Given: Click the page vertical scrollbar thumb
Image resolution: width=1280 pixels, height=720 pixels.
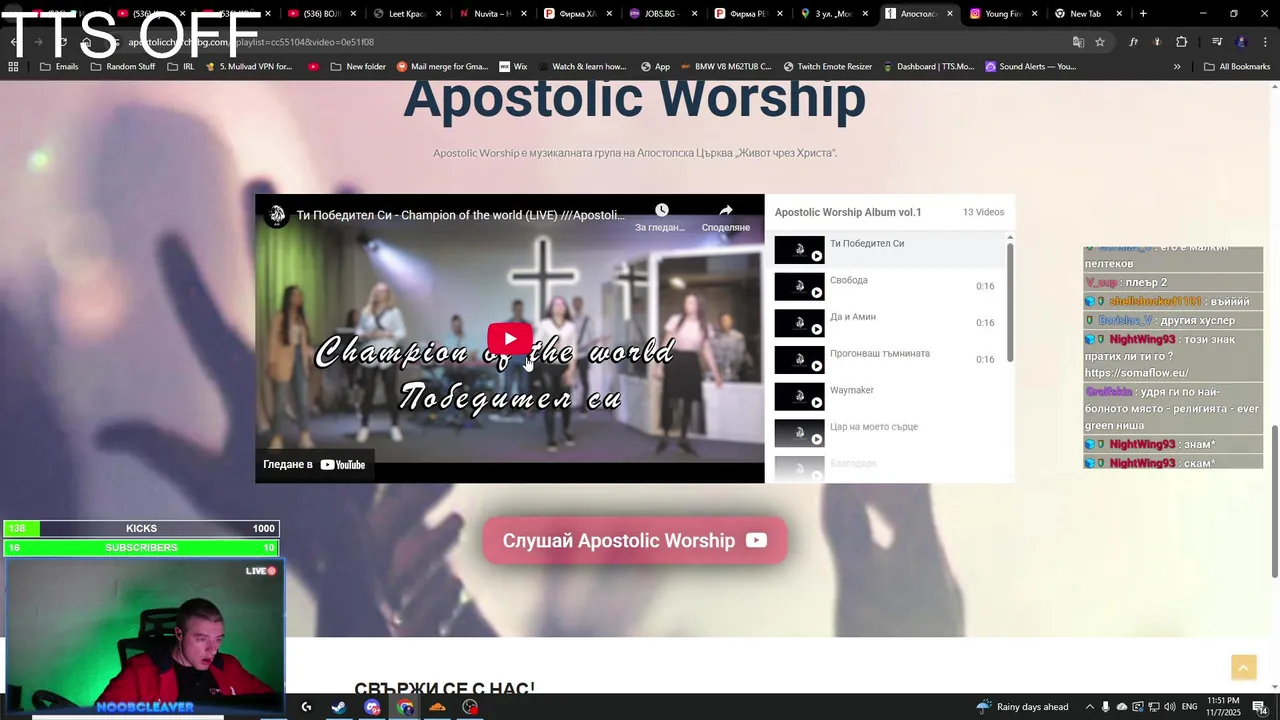Looking at the screenshot, I should [x=1274, y=500].
